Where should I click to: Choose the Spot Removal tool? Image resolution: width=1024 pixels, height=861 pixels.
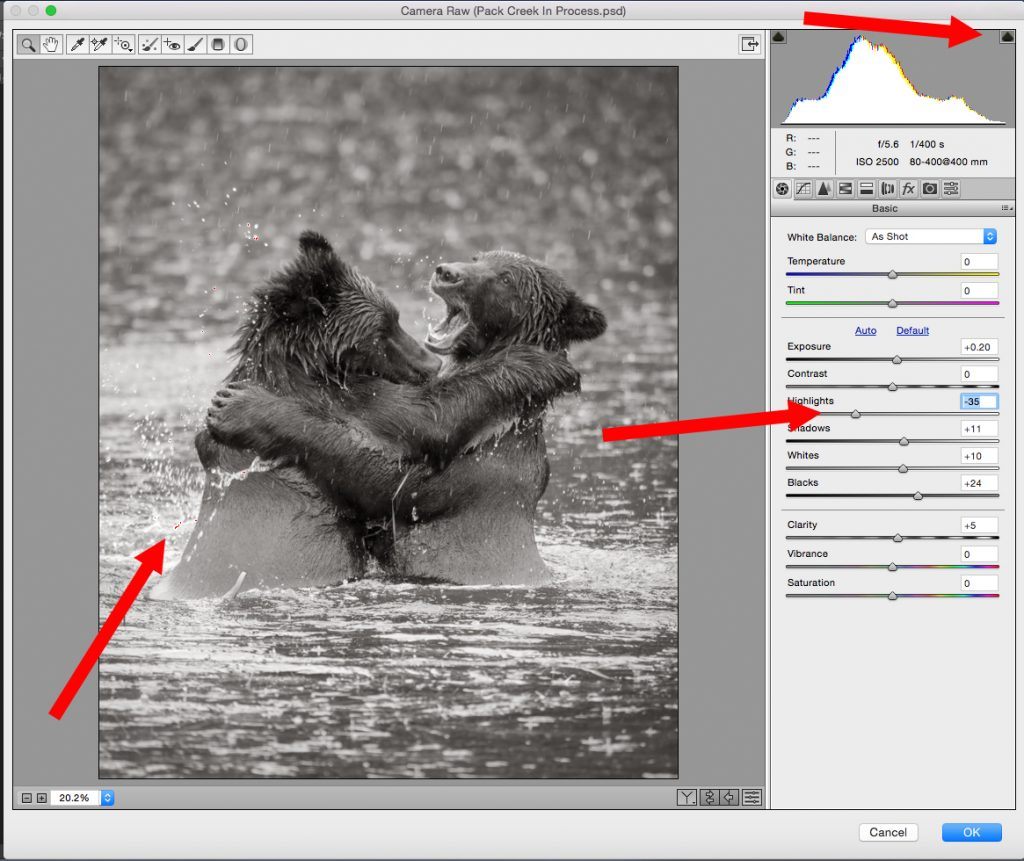pos(149,44)
